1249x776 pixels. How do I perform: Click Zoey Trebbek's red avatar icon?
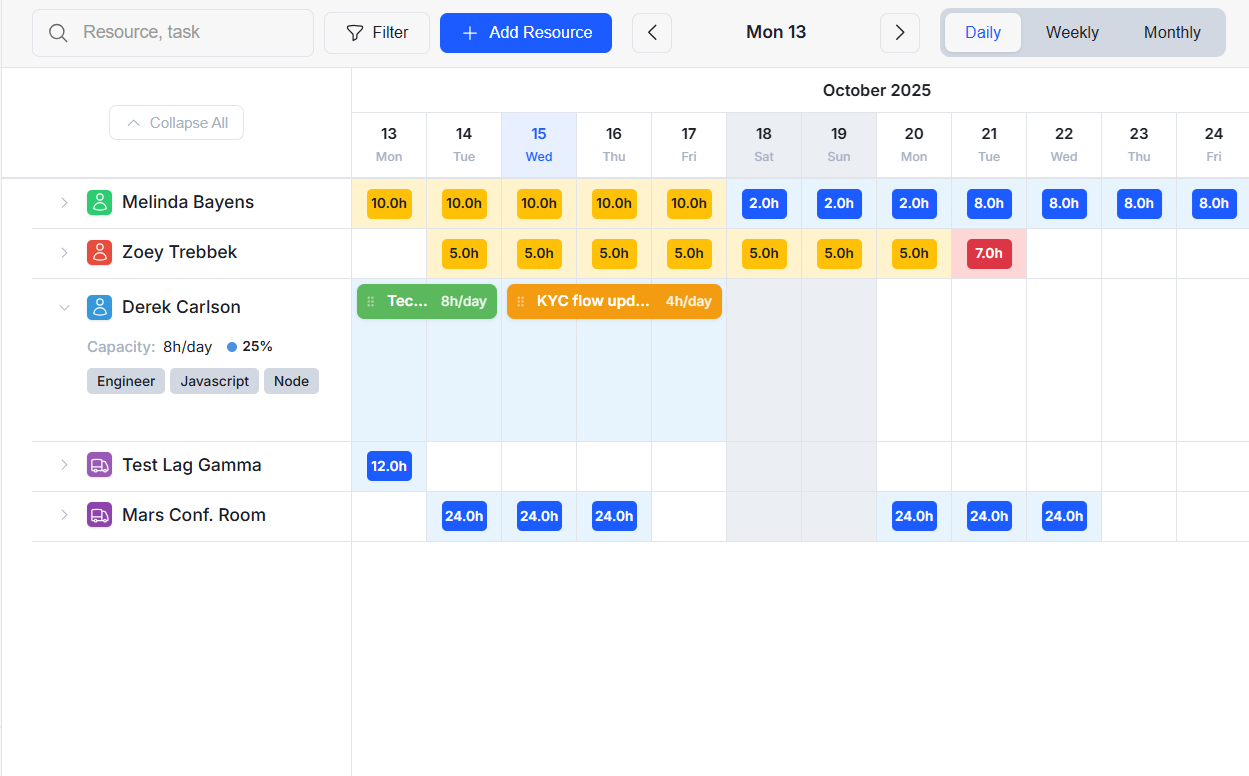pyautogui.click(x=99, y=252)
